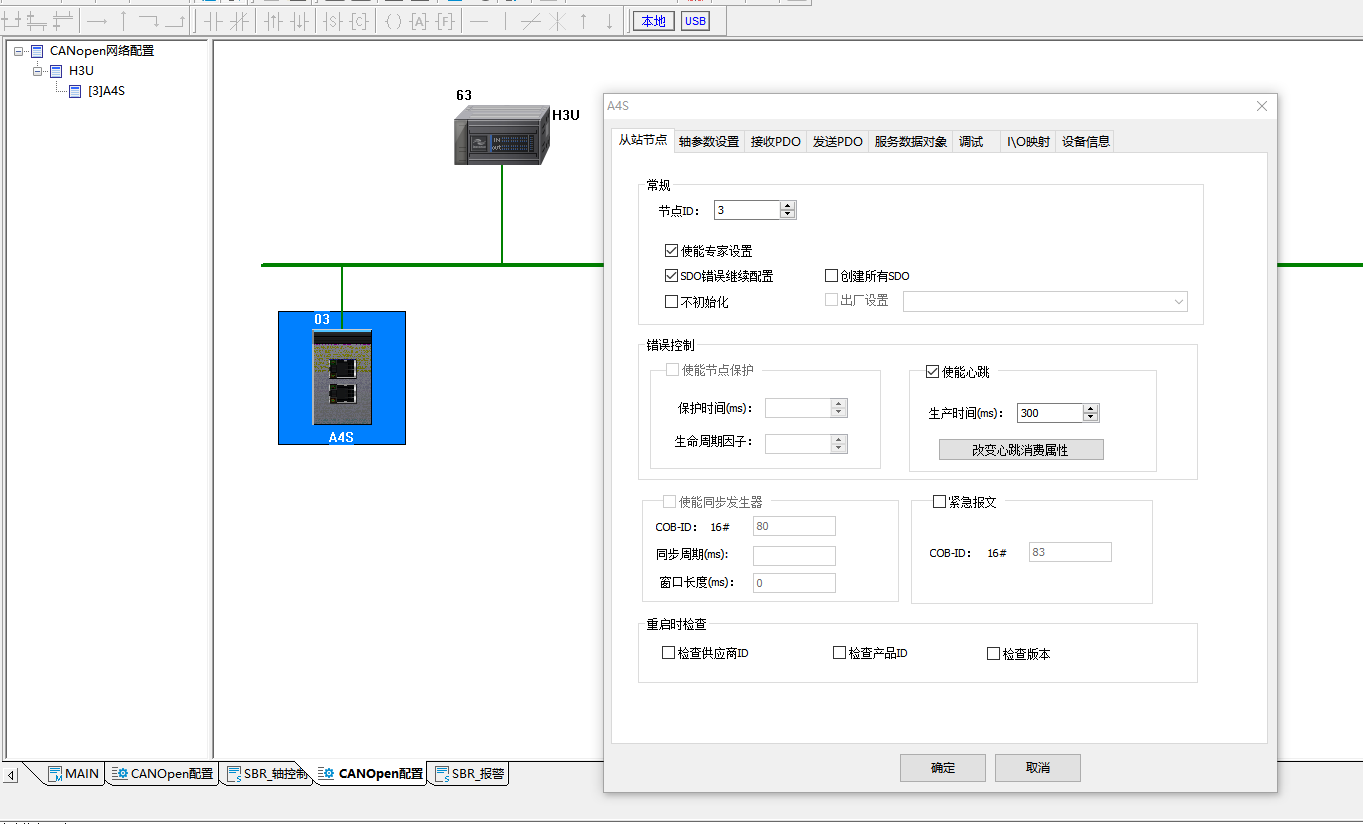1363x824 pixels.
Task: Click the 保护时间 spinner arrows
Action: (839, 408)
